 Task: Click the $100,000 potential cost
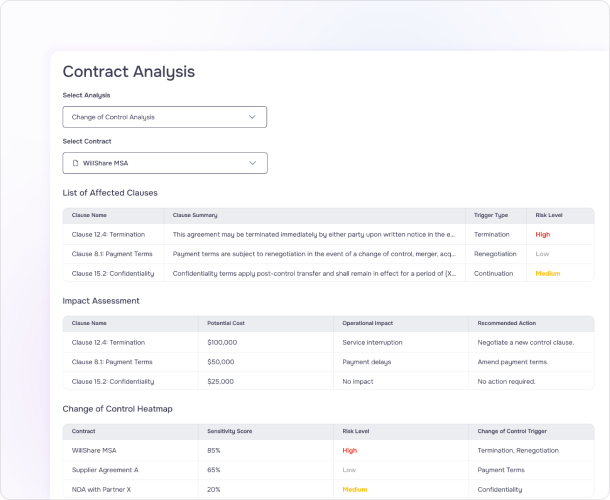click(222, 342)
